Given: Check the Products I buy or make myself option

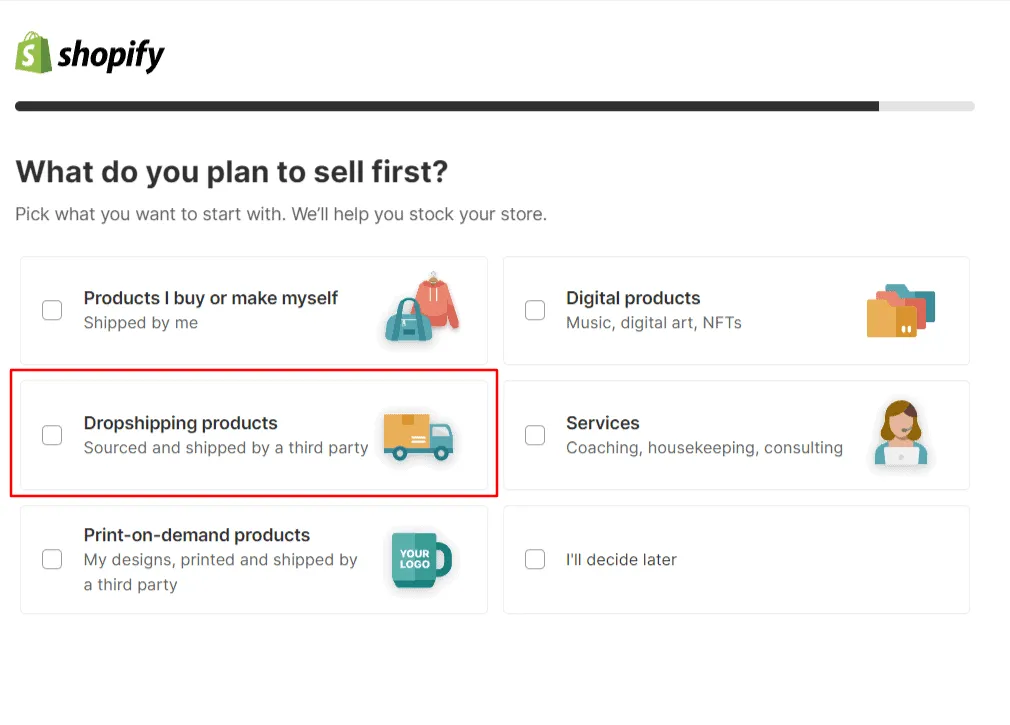Looking at the screenshot, I should (51, 310).
